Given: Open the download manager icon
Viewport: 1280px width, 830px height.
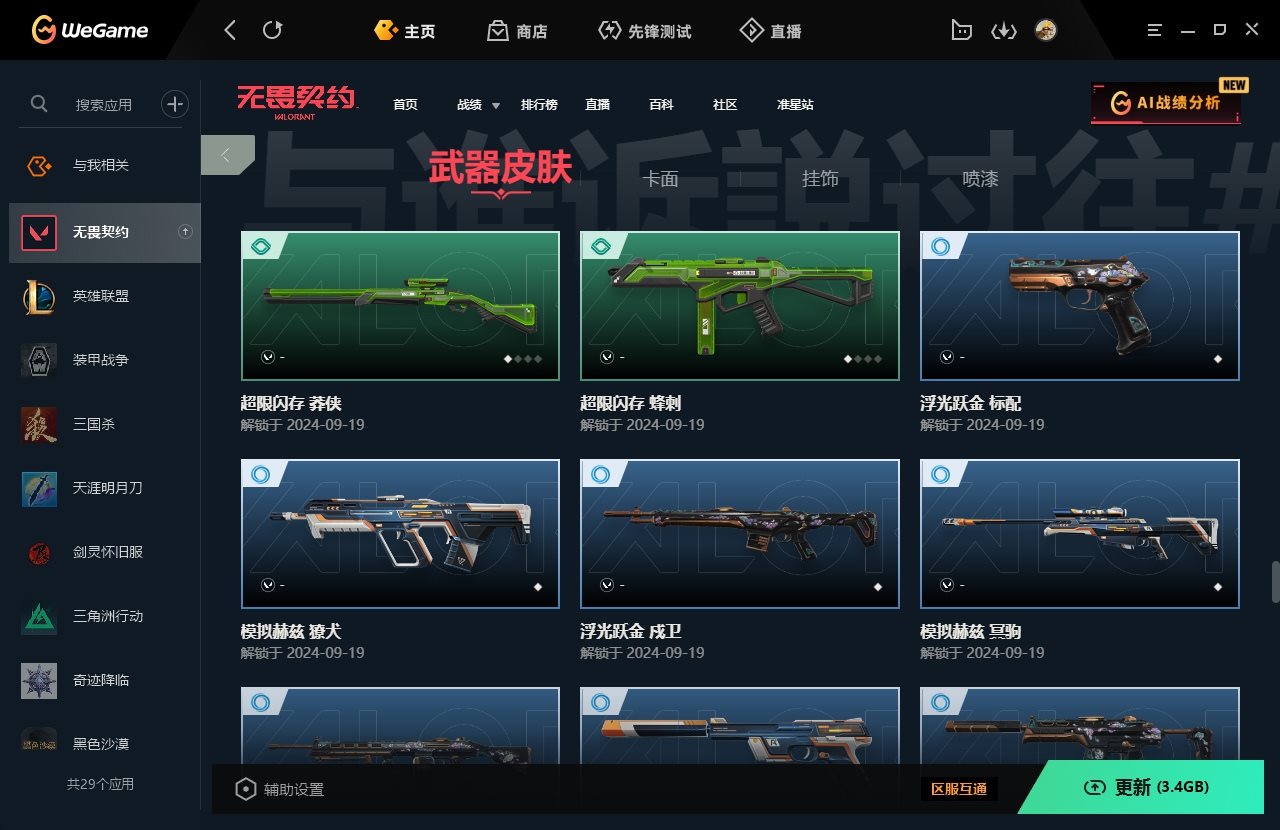Looking at the screenshot, I should 1003,31.
